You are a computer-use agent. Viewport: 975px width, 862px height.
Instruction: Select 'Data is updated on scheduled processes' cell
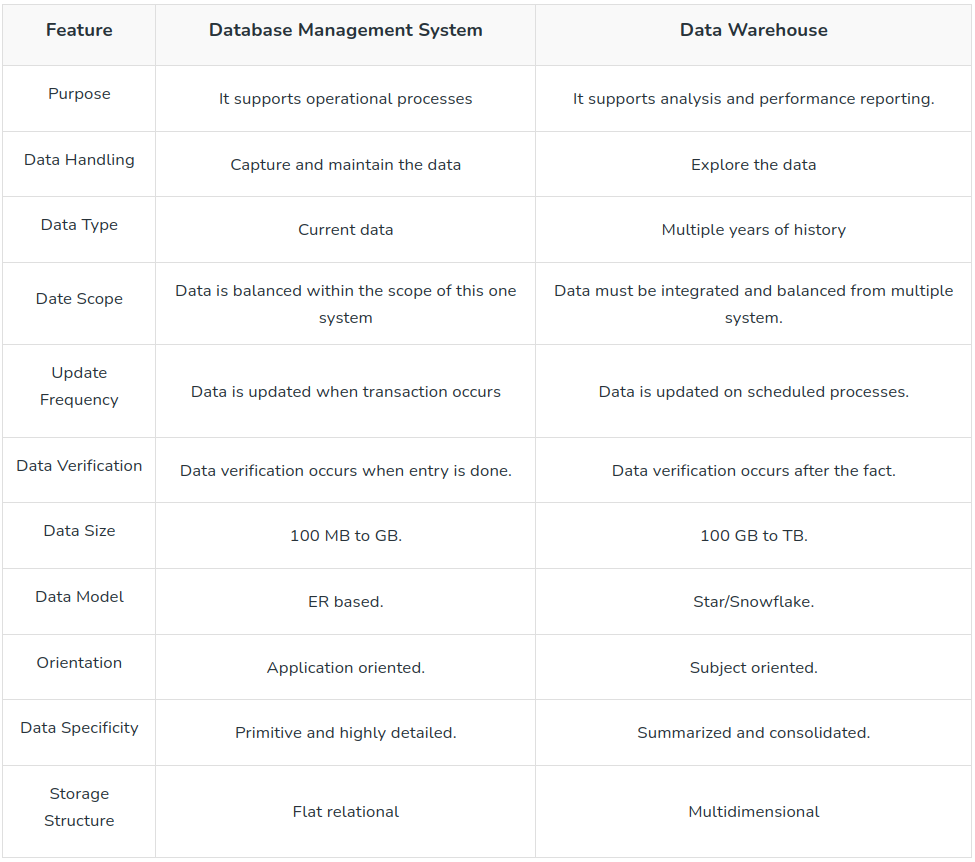(753, 392)
